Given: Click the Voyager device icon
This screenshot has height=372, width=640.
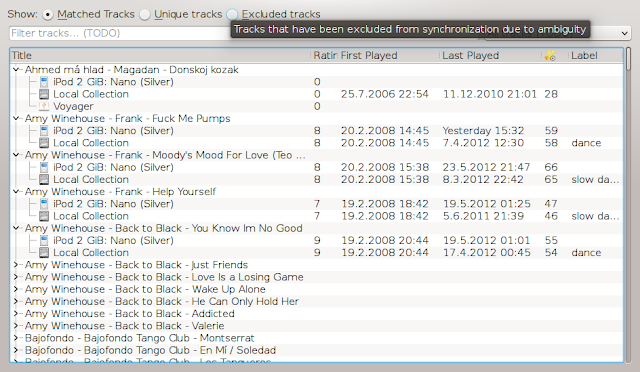Looking at the screenshot, I should pyautogui.click(x=44, y=107).
